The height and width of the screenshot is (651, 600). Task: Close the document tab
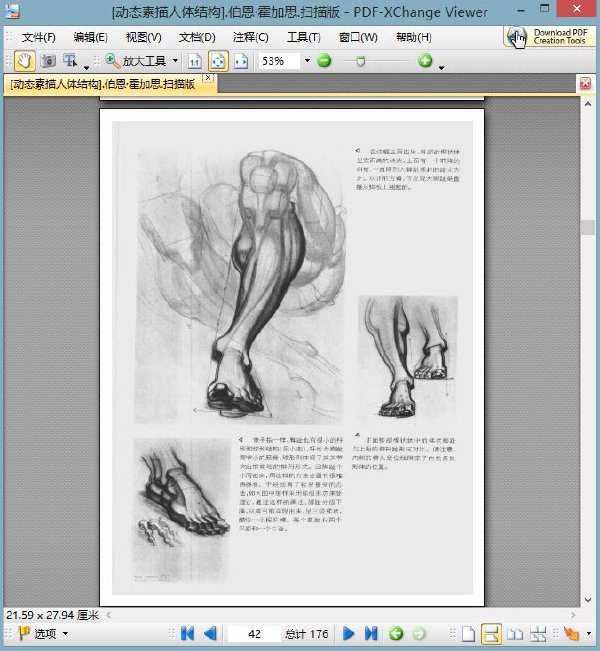click(208, 78)
